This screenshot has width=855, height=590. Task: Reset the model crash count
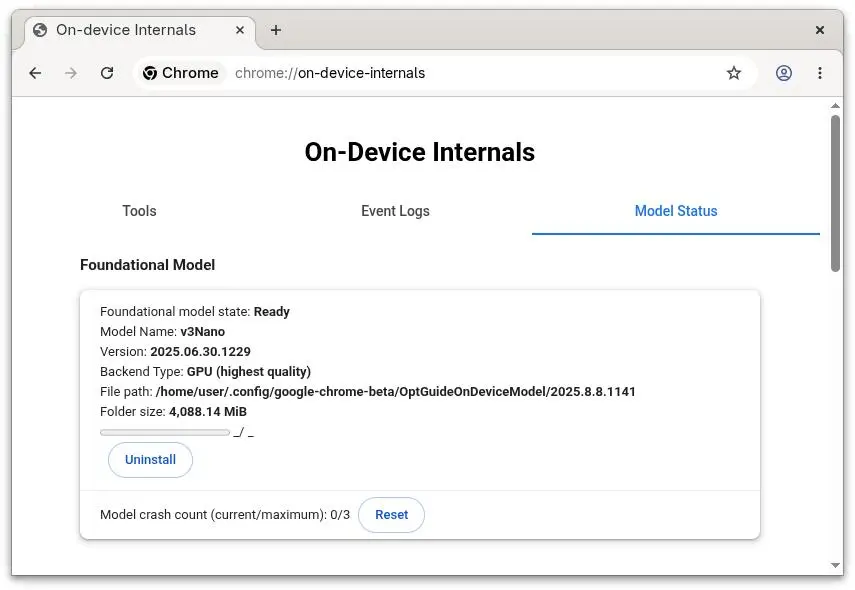[392, 515]
